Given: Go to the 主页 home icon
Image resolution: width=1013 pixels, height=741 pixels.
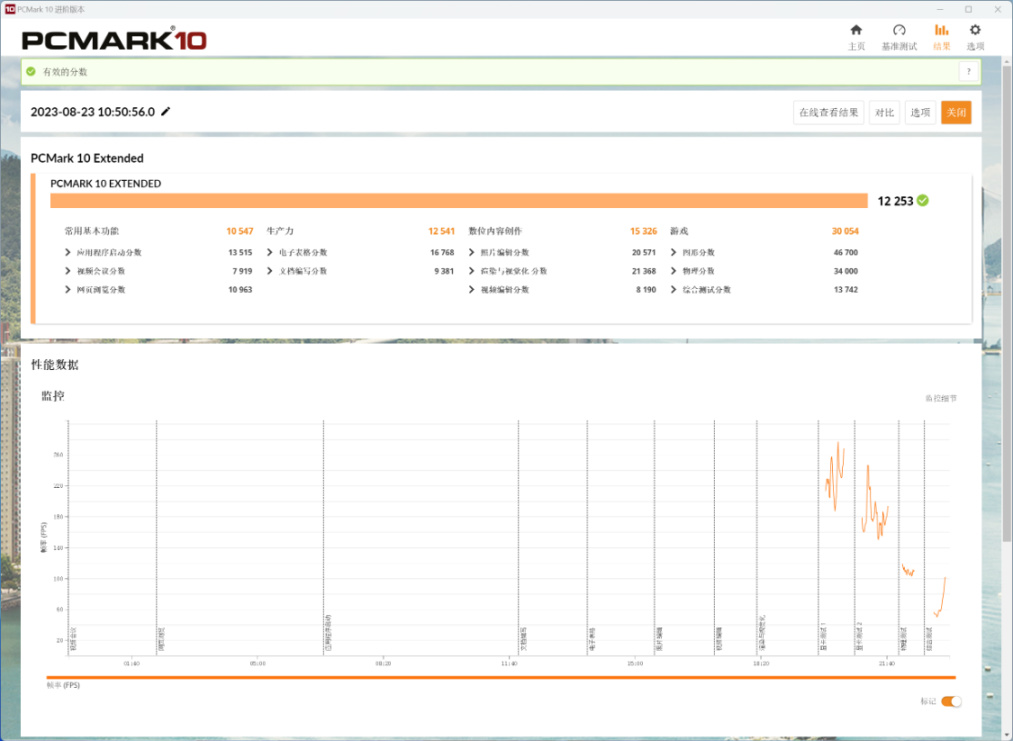Looking at the screenshot, I should (x=856, y=30).
